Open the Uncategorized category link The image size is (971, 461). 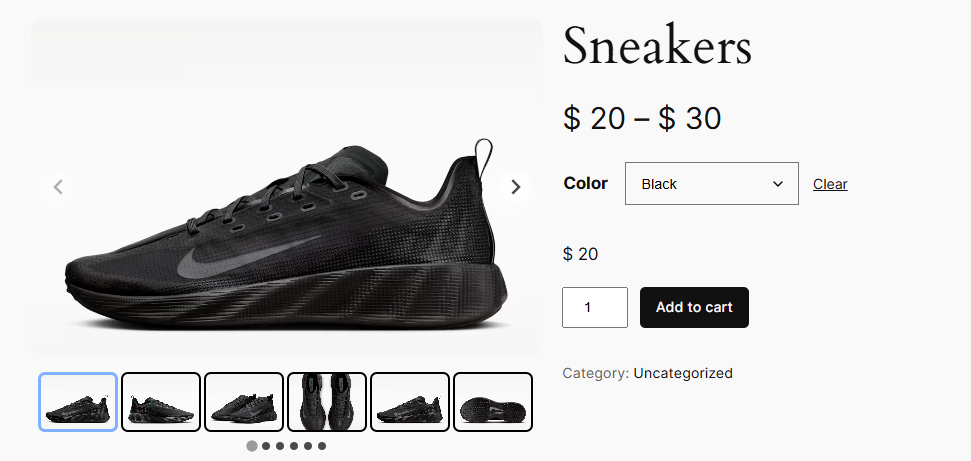pyautogui.click(x=683, y=373)
